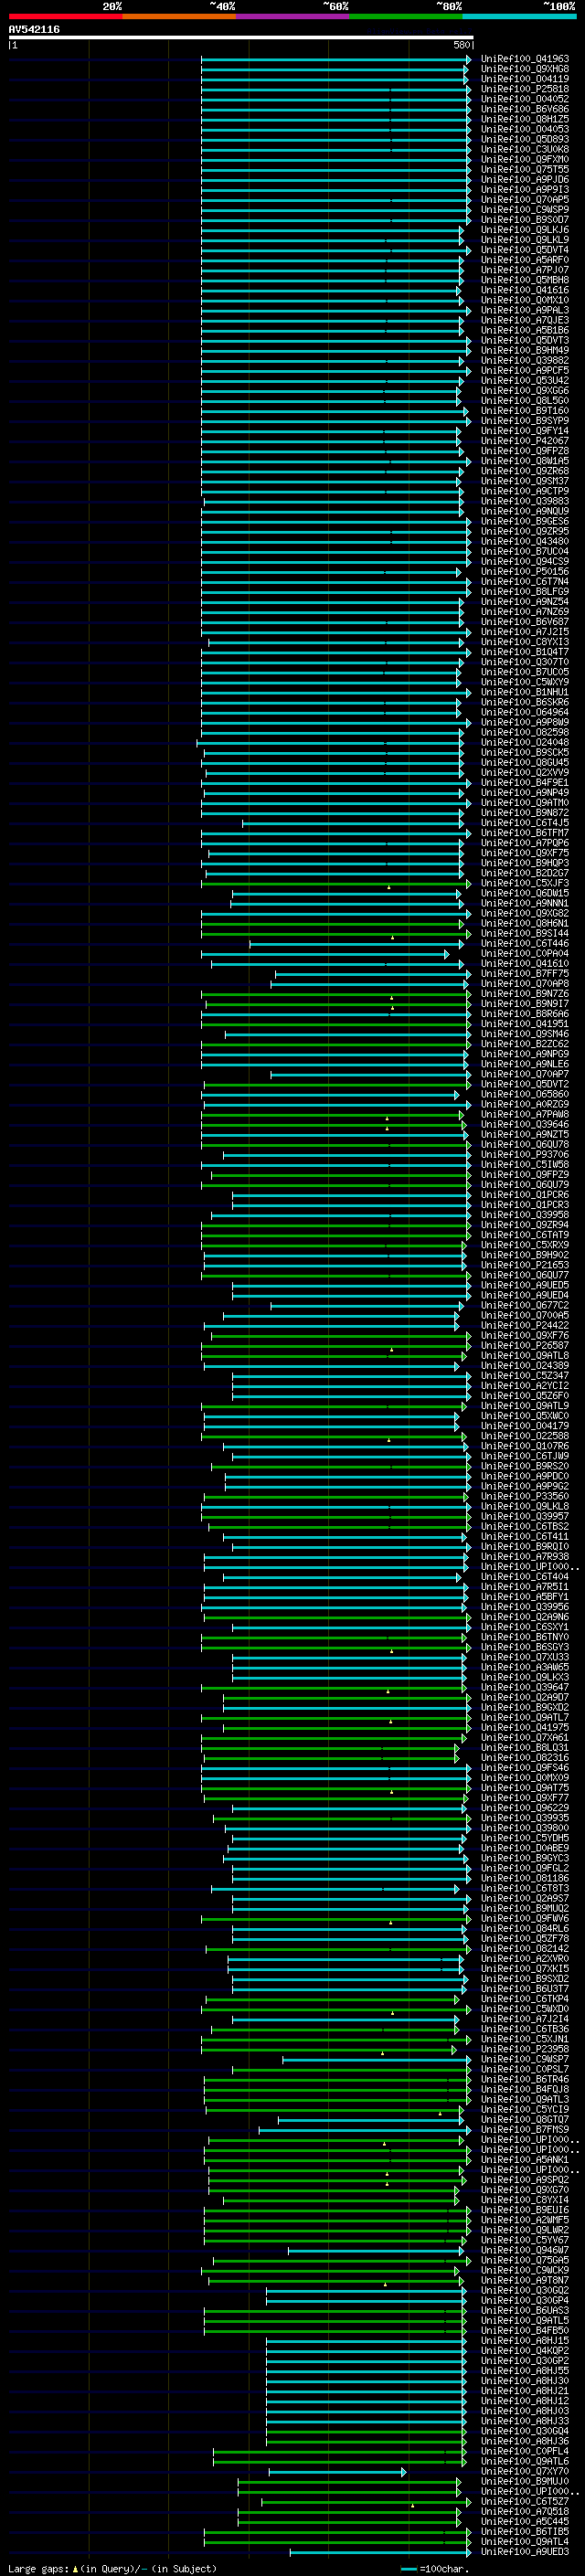Select the UniRef100_C9WSP9 label

tap(525, 210)
